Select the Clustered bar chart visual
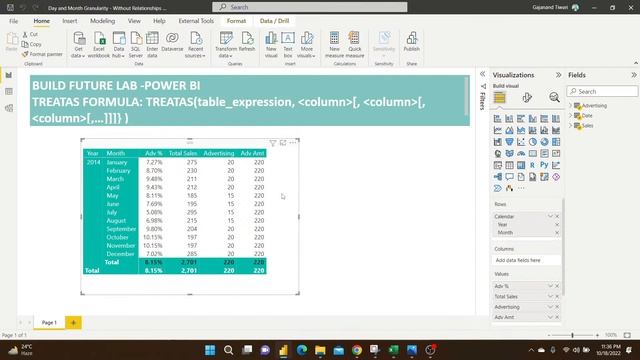The image size is (640, 360). pos(521,119)
